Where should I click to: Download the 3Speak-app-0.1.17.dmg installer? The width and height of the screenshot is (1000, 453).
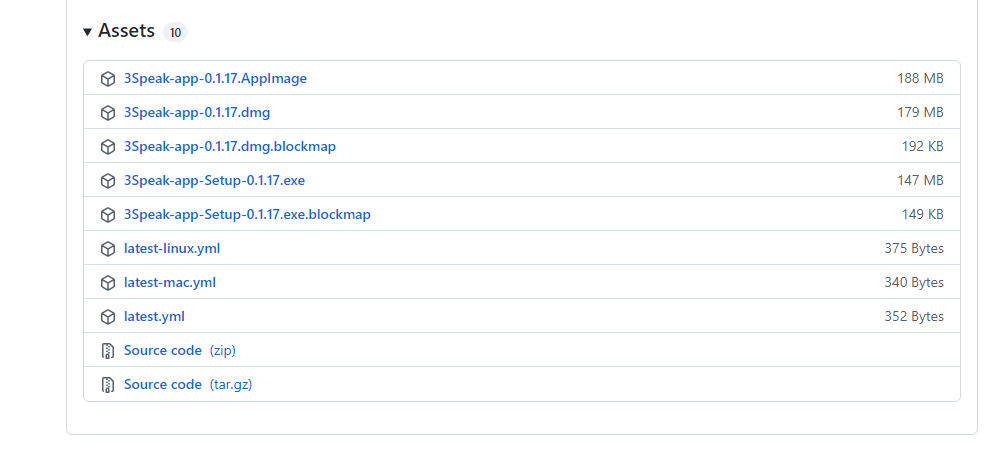pyautogui.click(x=197, y=112)
